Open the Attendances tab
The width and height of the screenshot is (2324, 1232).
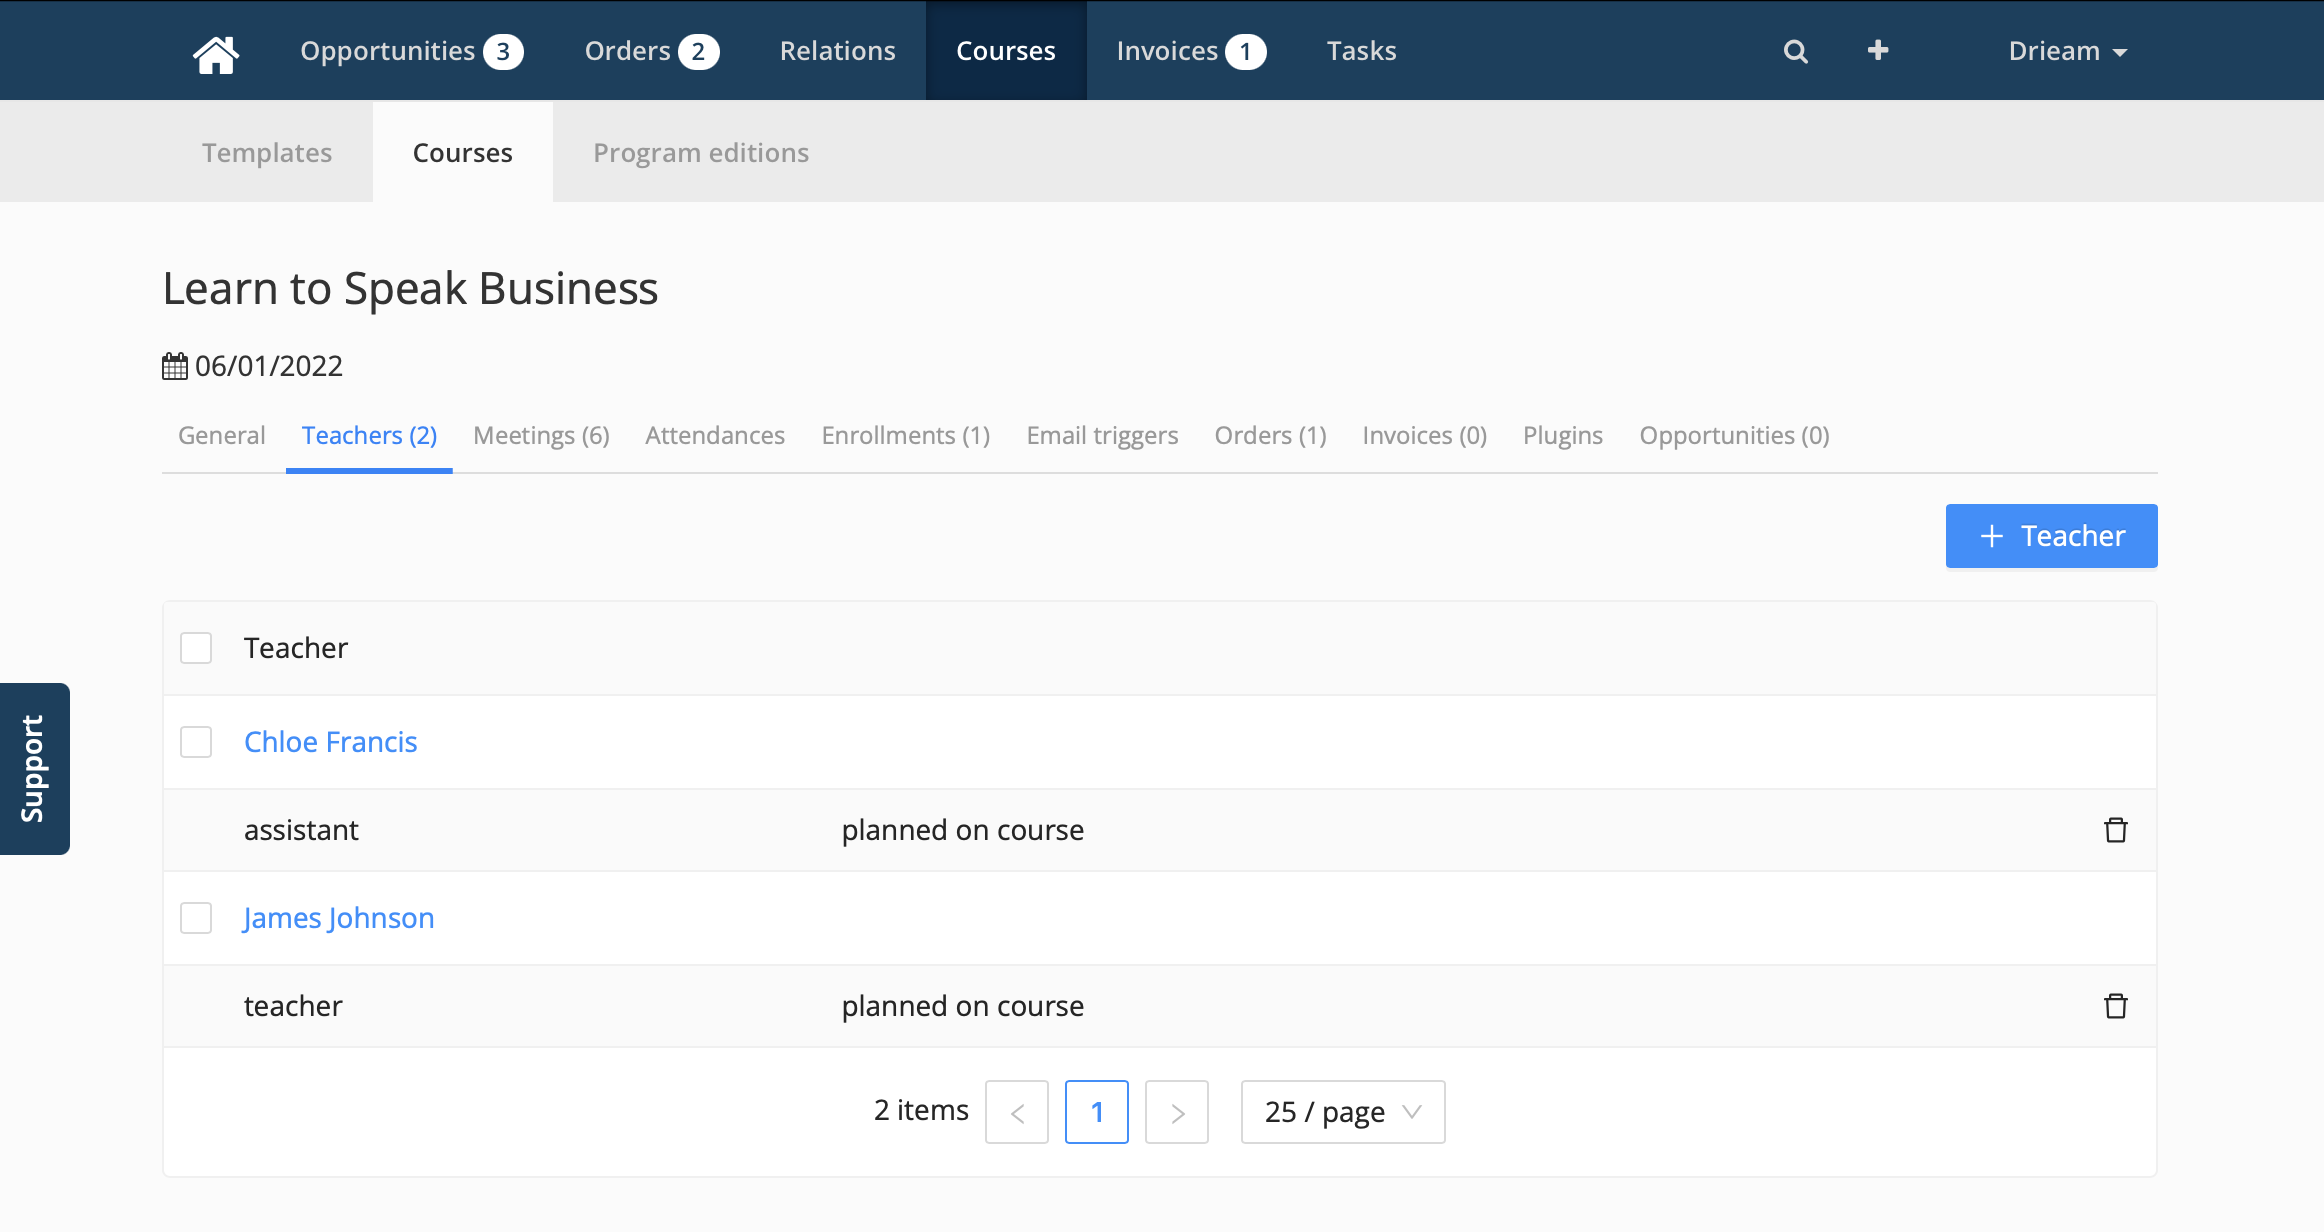[x=715, y=435]
